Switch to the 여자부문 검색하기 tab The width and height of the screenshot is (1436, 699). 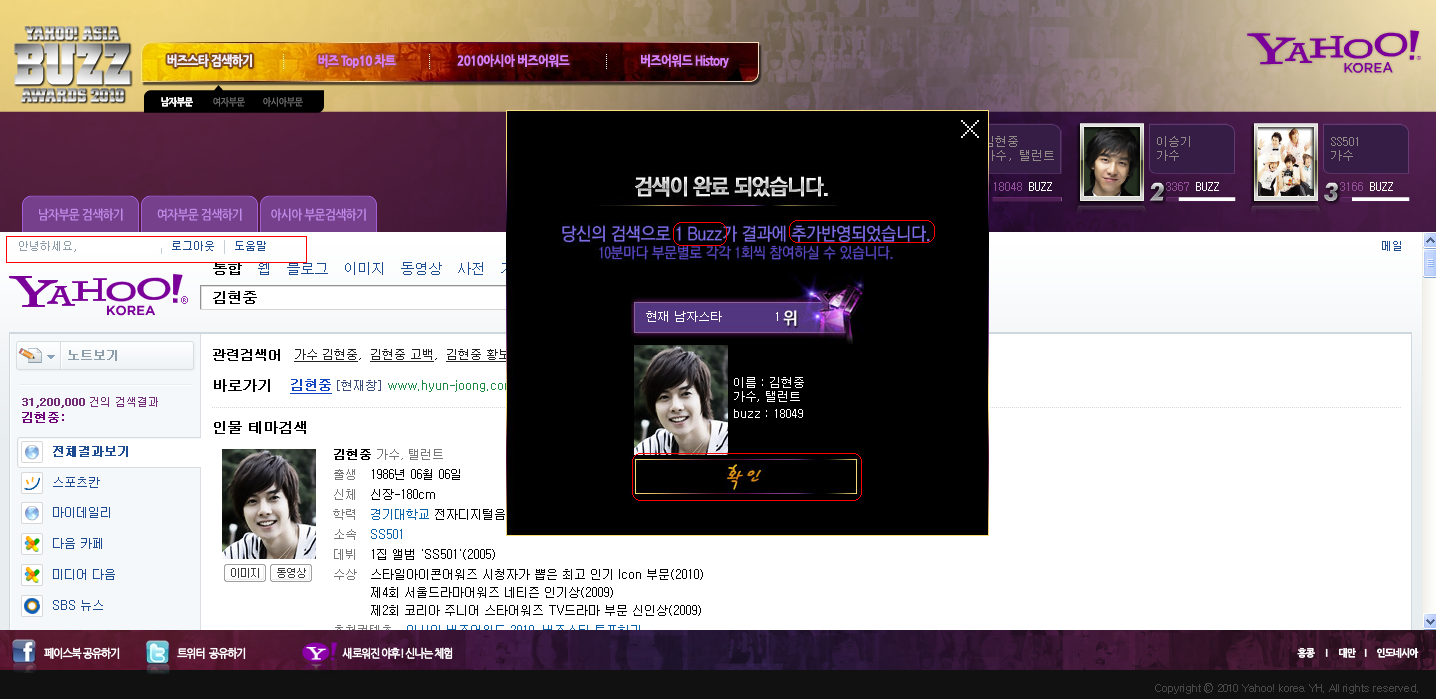click(199, 214)
